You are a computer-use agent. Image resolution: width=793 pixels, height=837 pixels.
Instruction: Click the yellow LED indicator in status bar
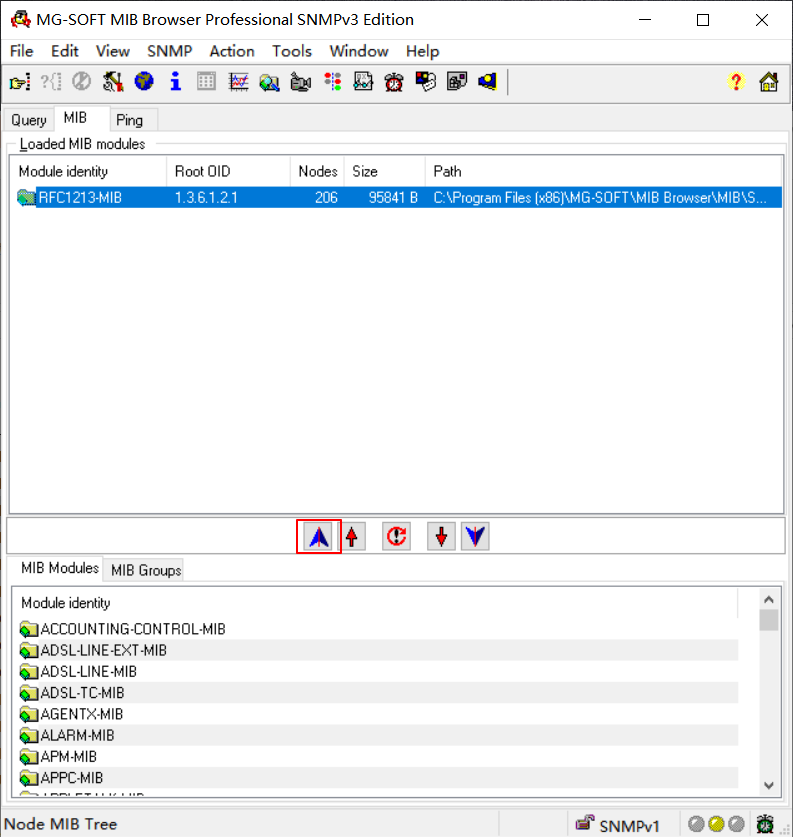tap(716, 824)
